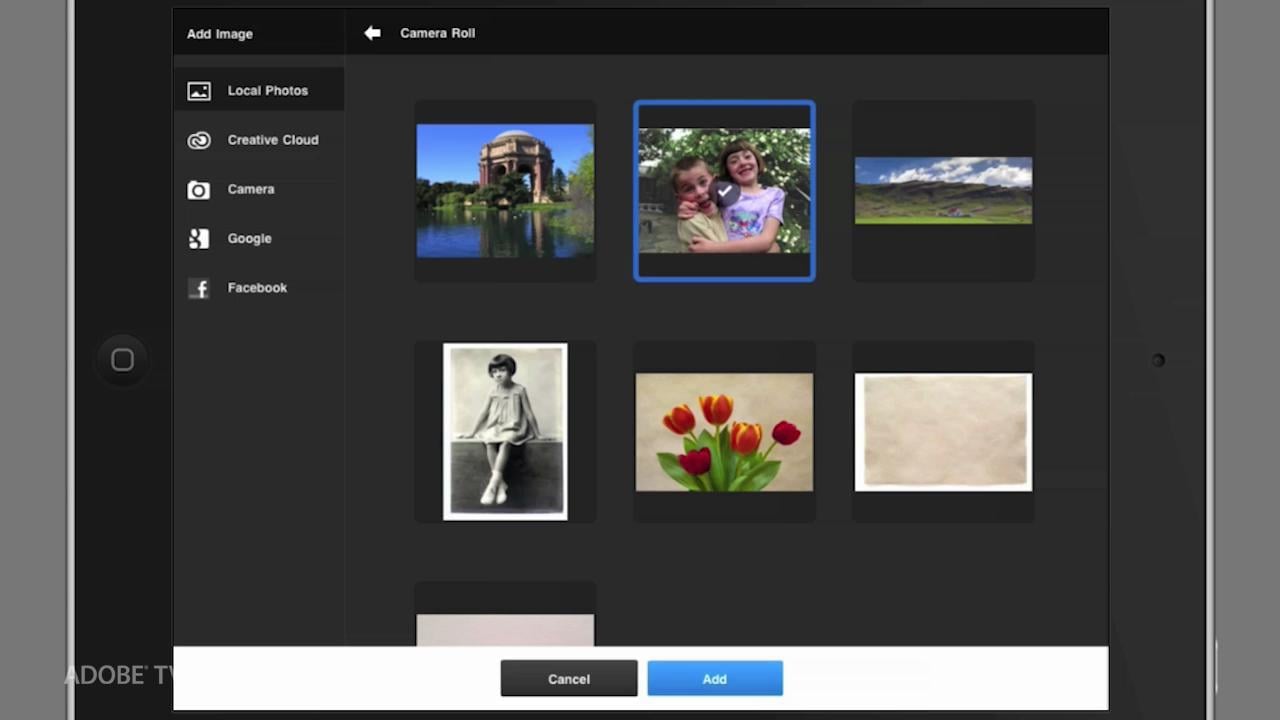Pick the green hills landscape photo
1280x720 pixels.
pyautogui.click(x=943, y=190)
